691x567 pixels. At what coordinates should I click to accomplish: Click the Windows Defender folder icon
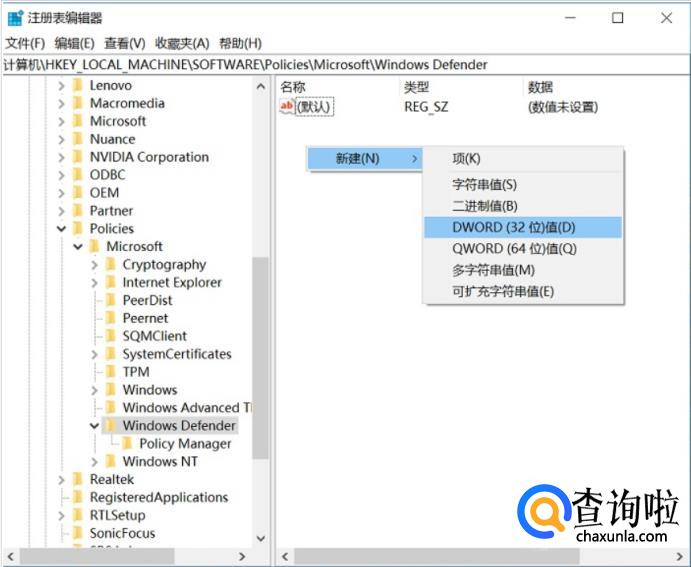click(x=111, y=426)
